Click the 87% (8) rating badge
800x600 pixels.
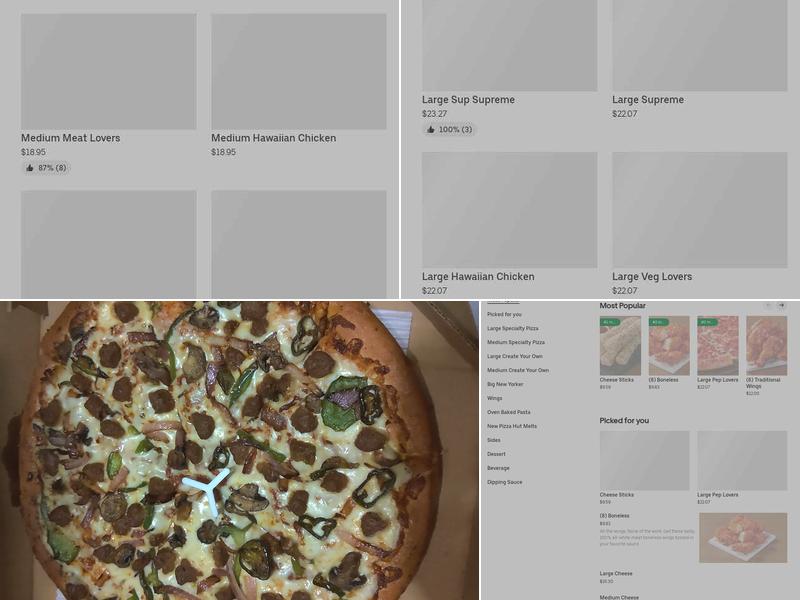pyautogui.click(x=46, y=168)
